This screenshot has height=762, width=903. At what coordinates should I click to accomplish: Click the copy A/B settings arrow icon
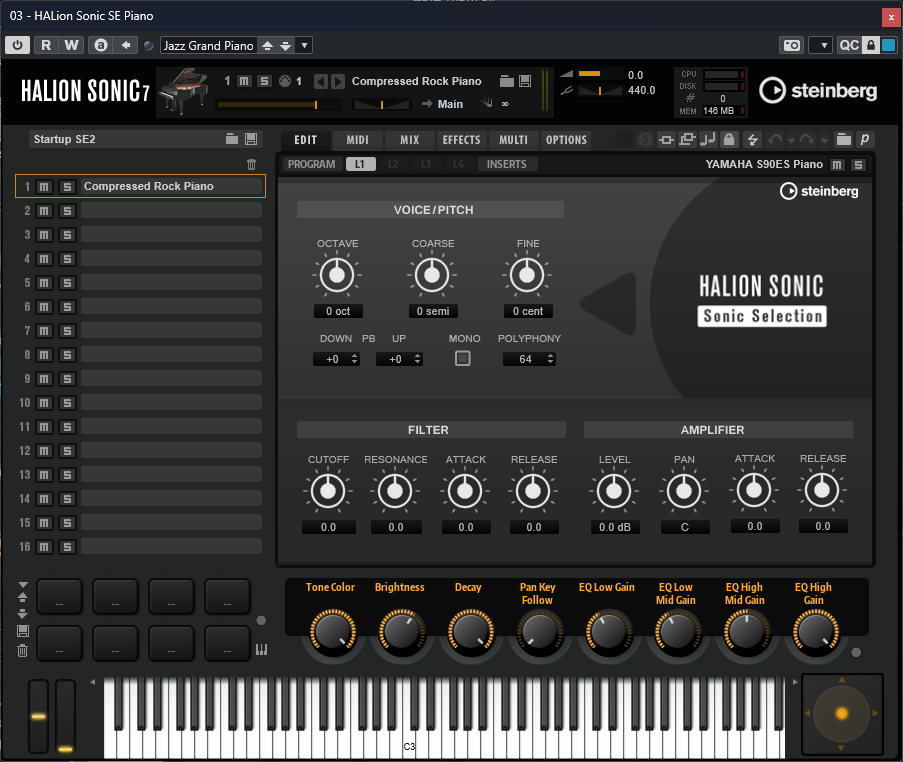tap(126, 45)
